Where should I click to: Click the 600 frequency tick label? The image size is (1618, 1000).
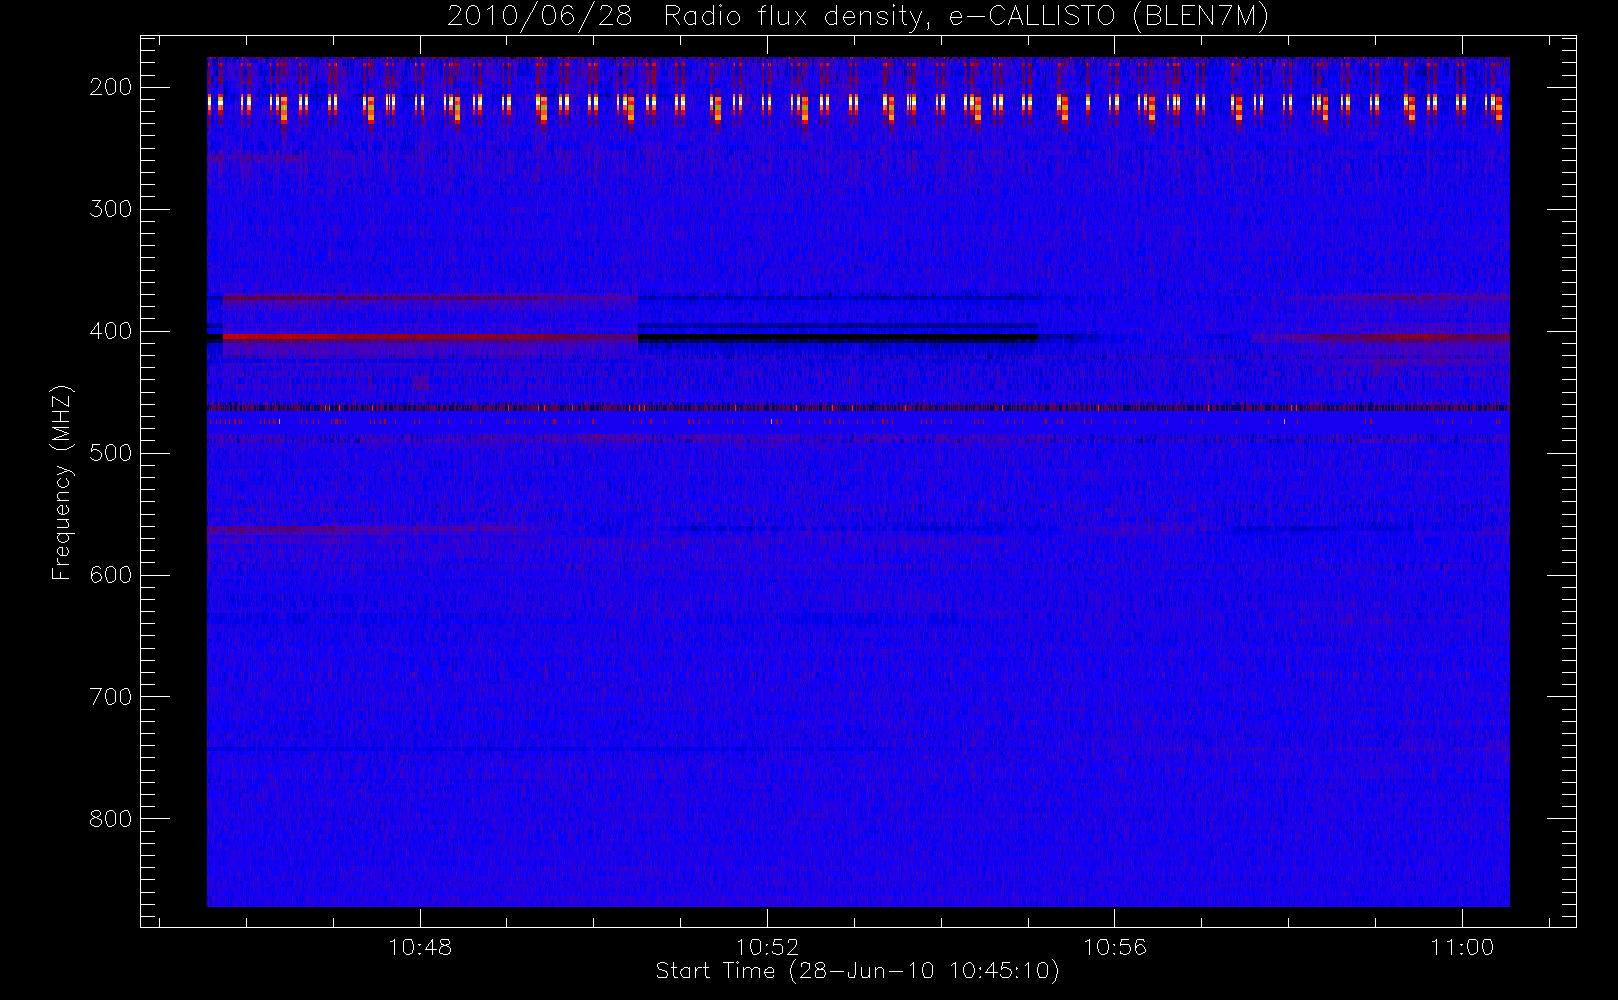tap(111, 575)
